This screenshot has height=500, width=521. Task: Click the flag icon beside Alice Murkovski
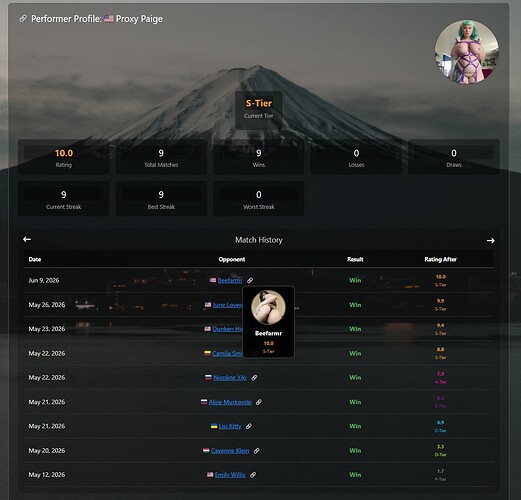204,402
